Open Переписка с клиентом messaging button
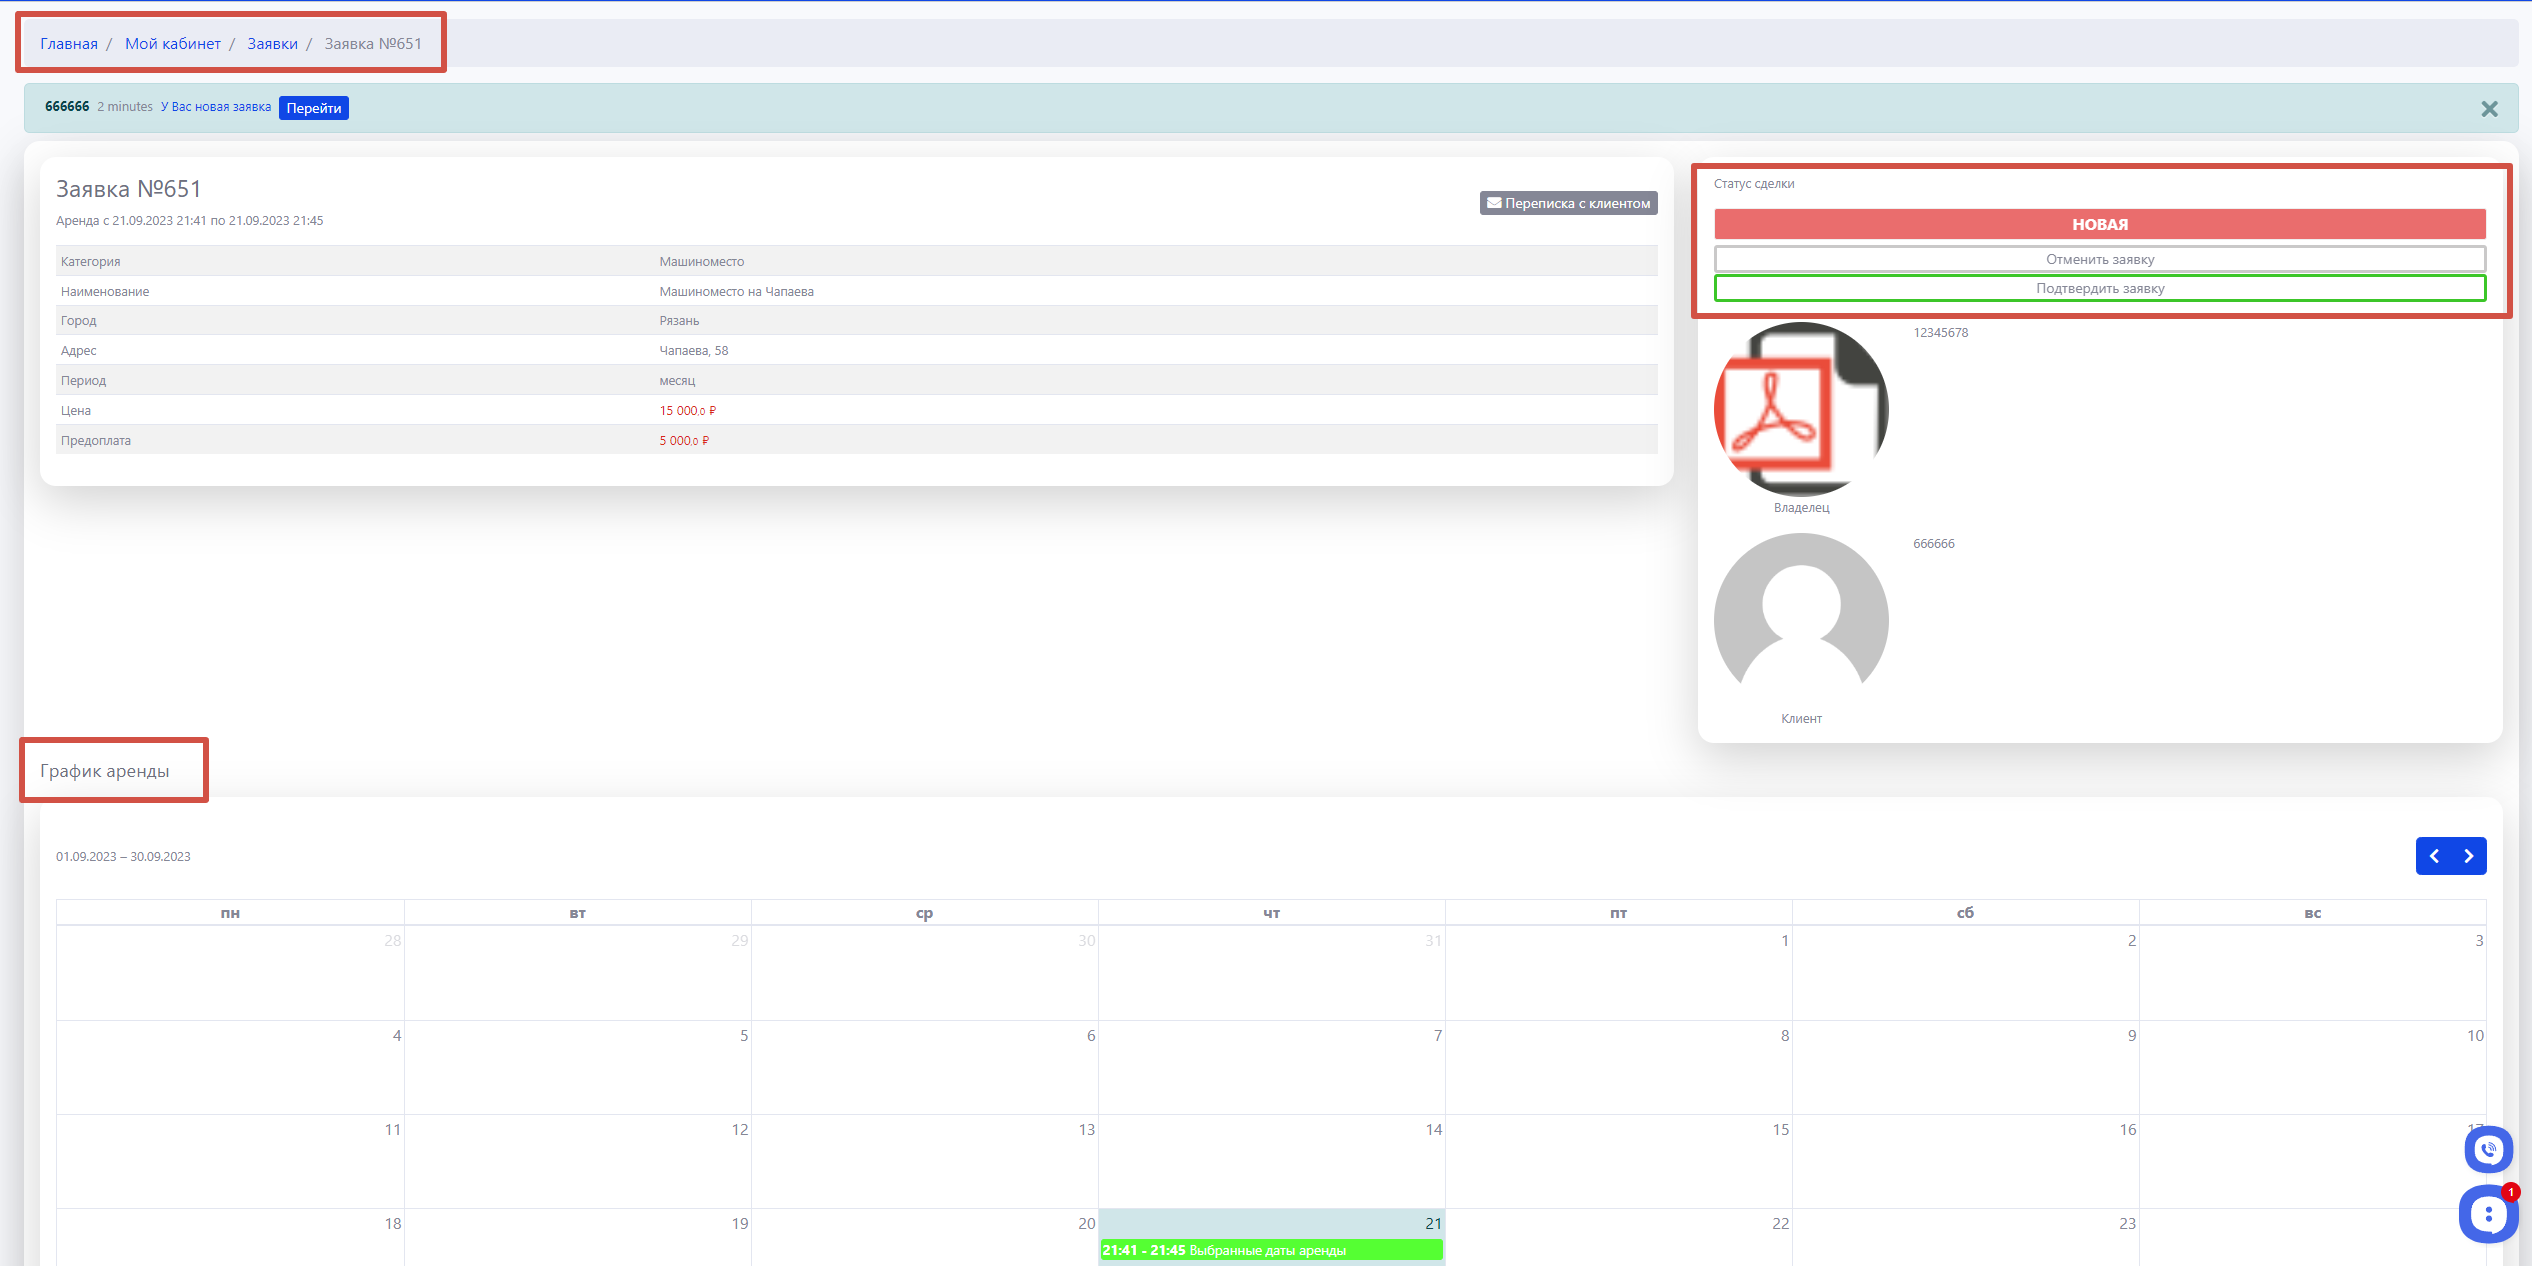Image resolution: width=2532 pixels, height=1266 pixels. [1568, 203]
